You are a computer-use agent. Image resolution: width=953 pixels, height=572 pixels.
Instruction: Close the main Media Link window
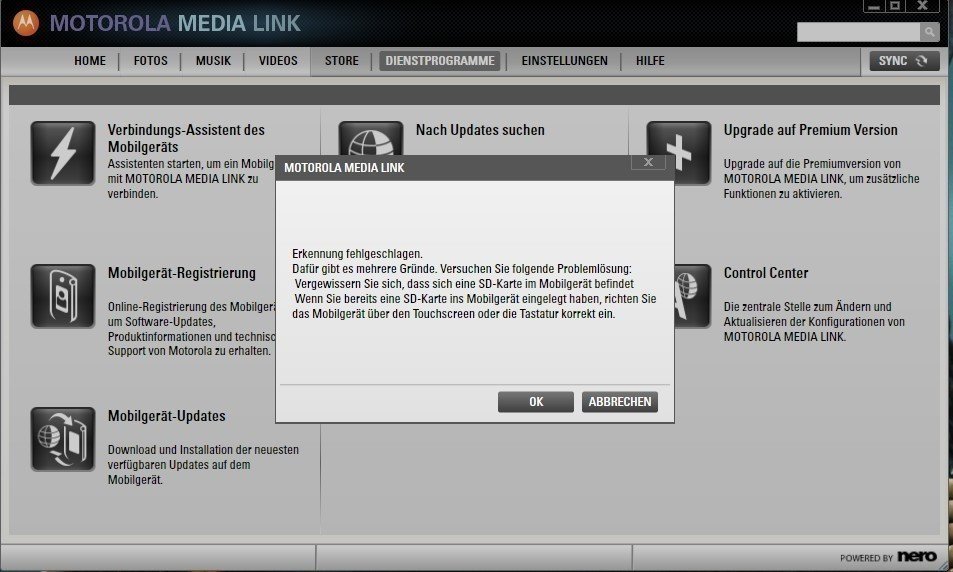[923, 6]
